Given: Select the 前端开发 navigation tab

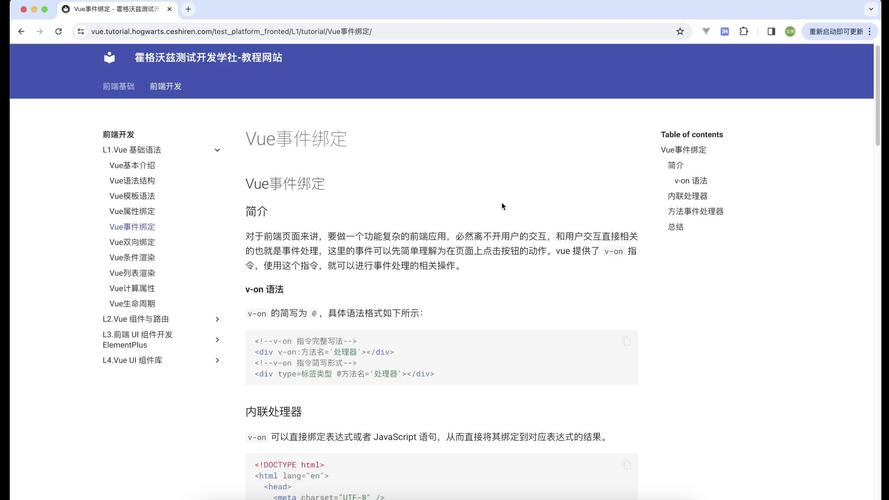Looking at the screenshot, I should [x=166, y=86].
